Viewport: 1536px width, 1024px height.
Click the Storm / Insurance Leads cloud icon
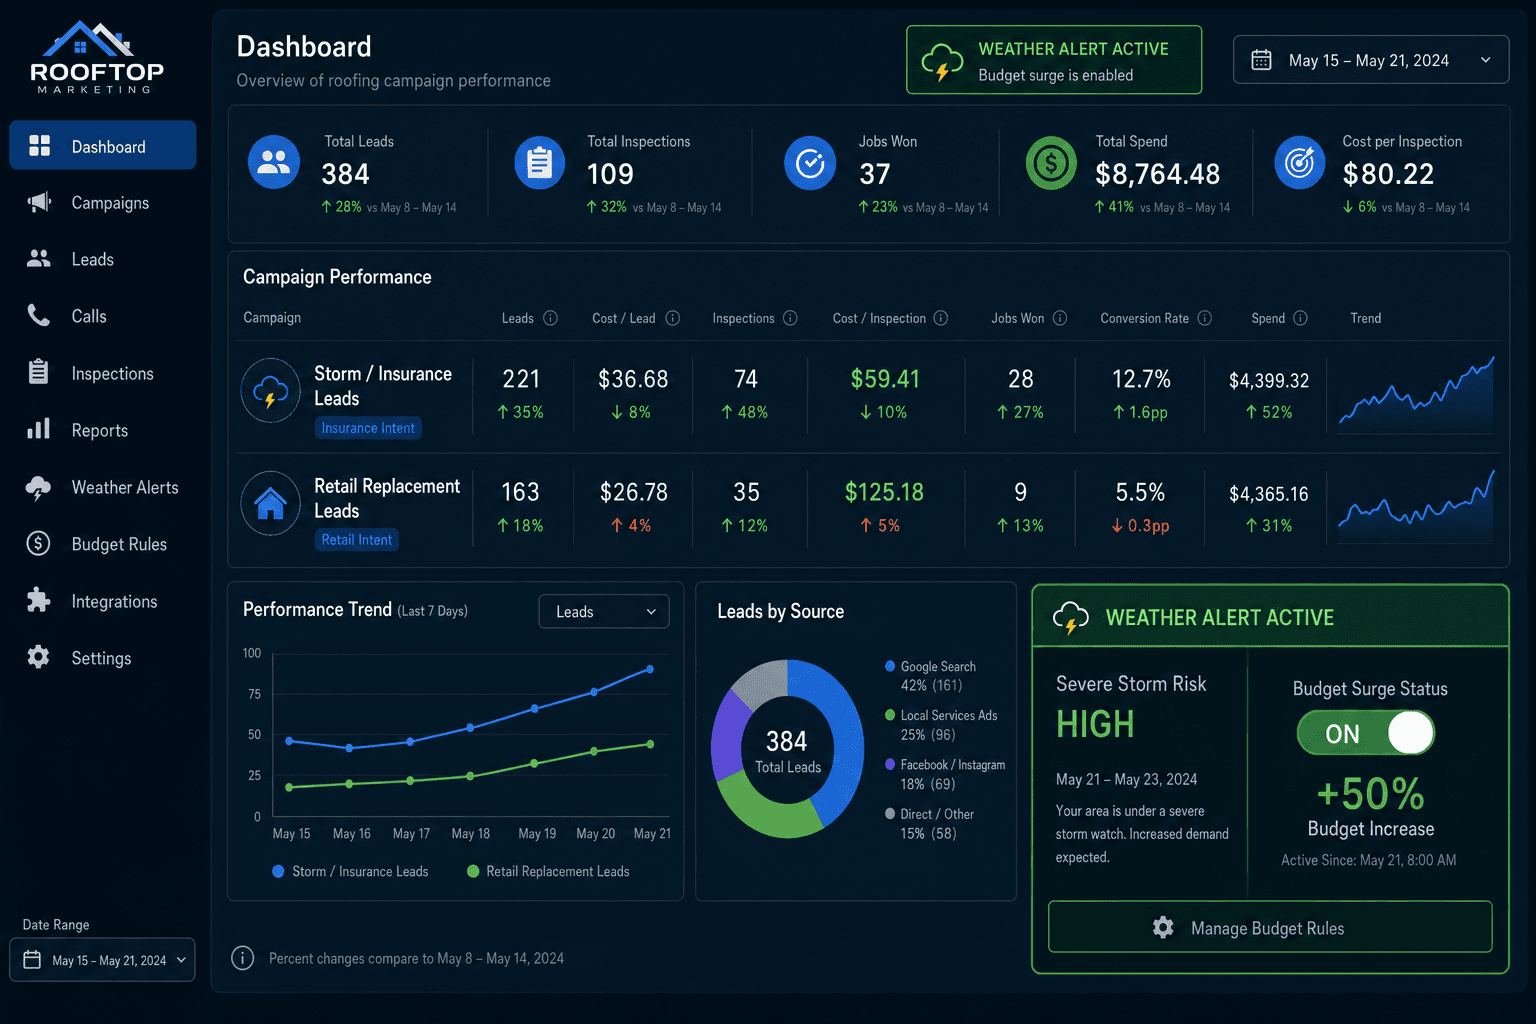click(x=271, y=390)
